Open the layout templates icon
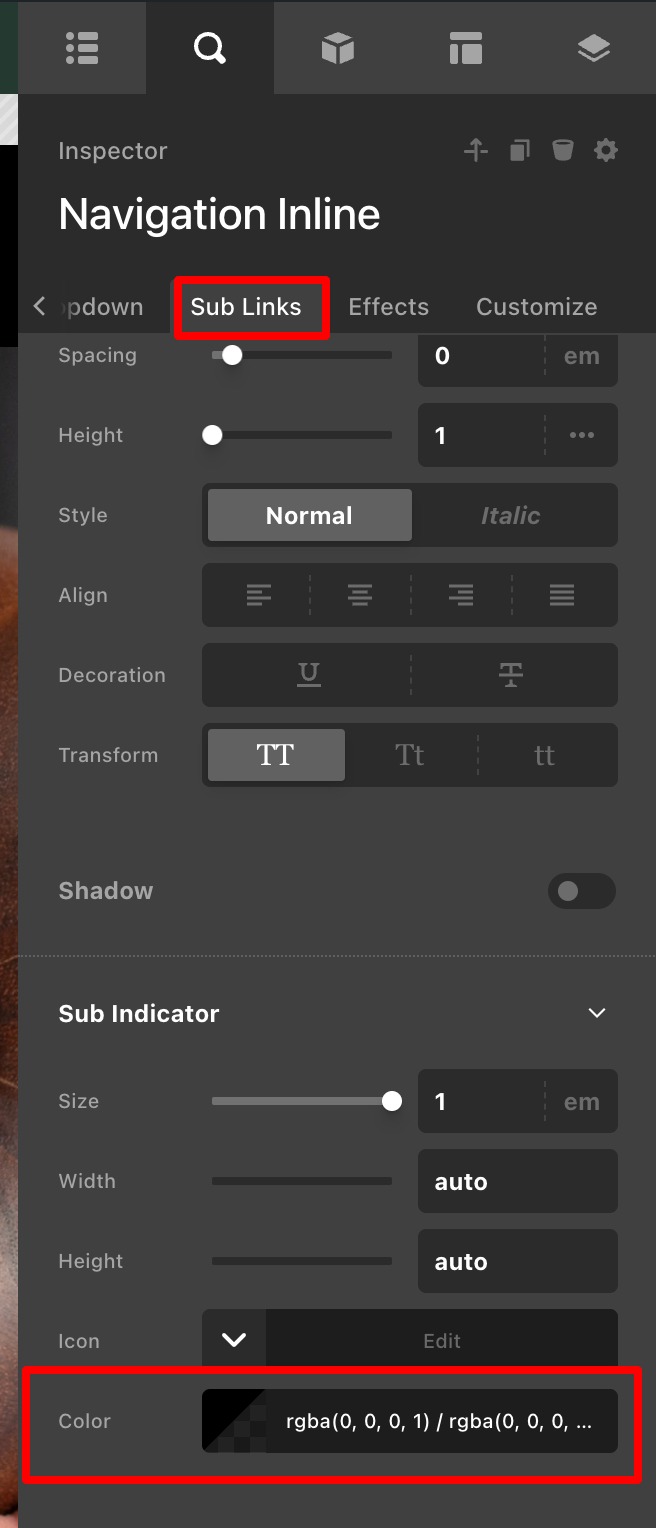Screen dimensions: 656x1528 point(466,47)
